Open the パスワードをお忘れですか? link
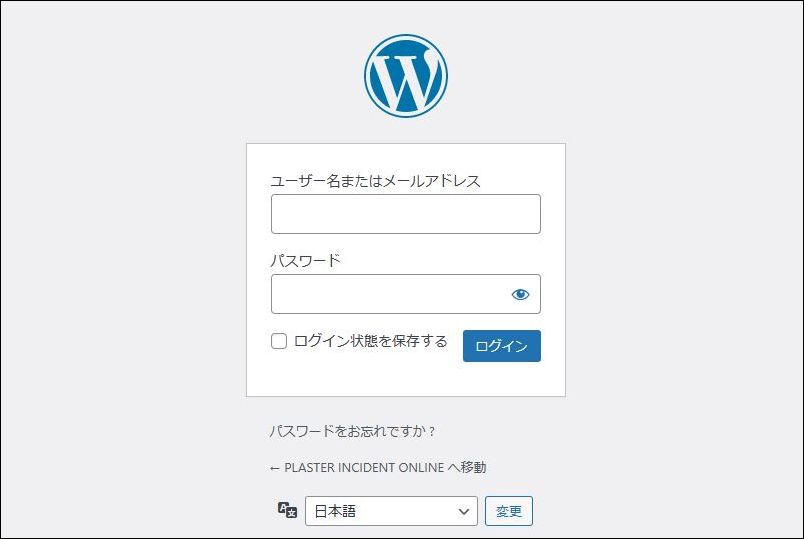The height and width of the screenshot is (539, 804). [x=352, y=431]
